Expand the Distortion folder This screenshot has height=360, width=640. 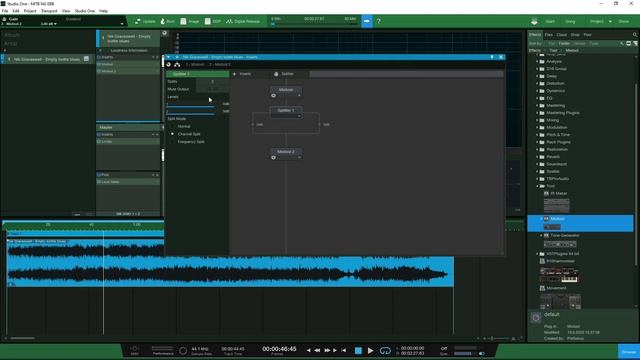point(537,84)
